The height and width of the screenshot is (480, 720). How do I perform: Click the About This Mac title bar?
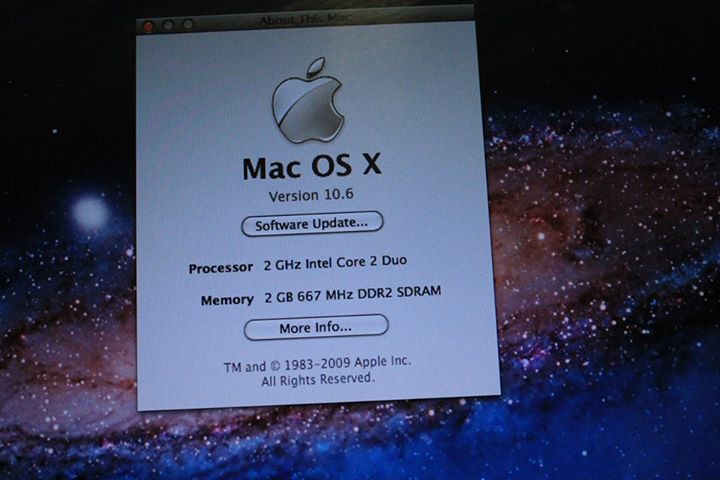coord(305,21)
